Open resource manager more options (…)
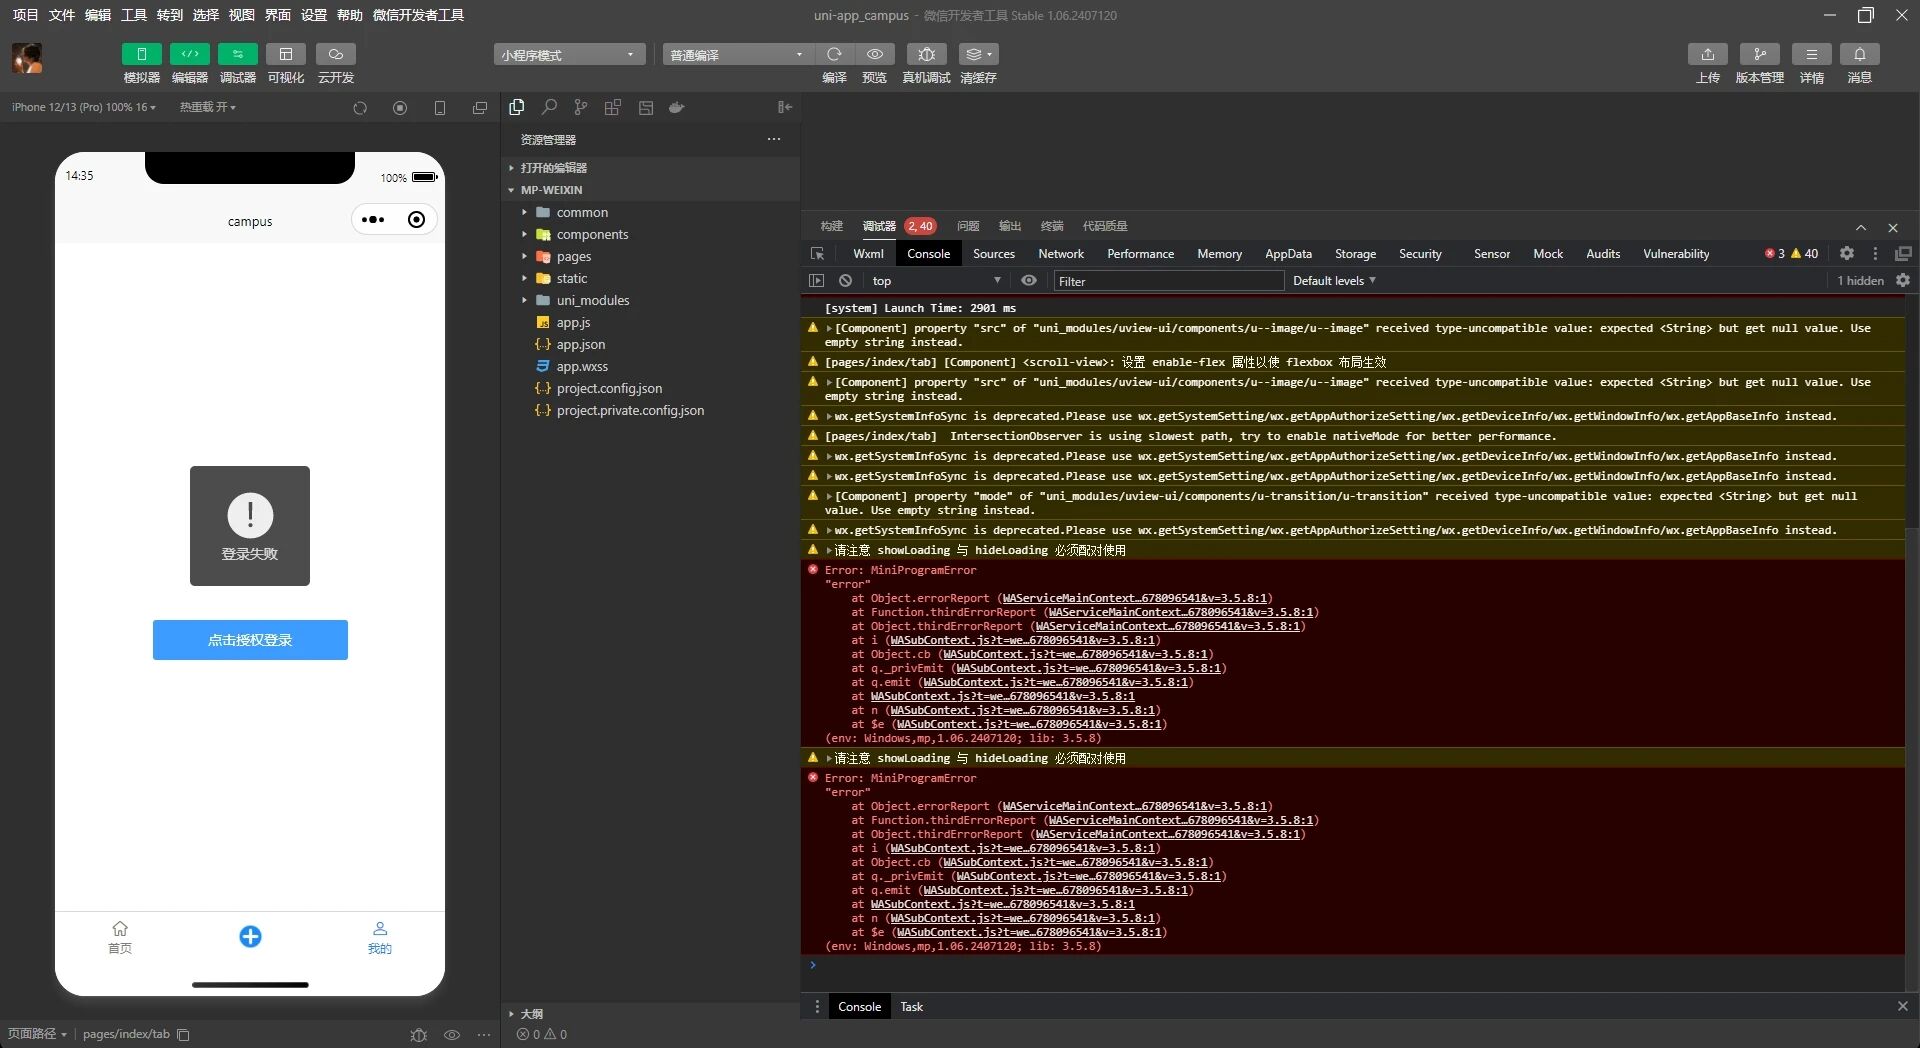The image size is (1920, 1048). click(774, 139)
